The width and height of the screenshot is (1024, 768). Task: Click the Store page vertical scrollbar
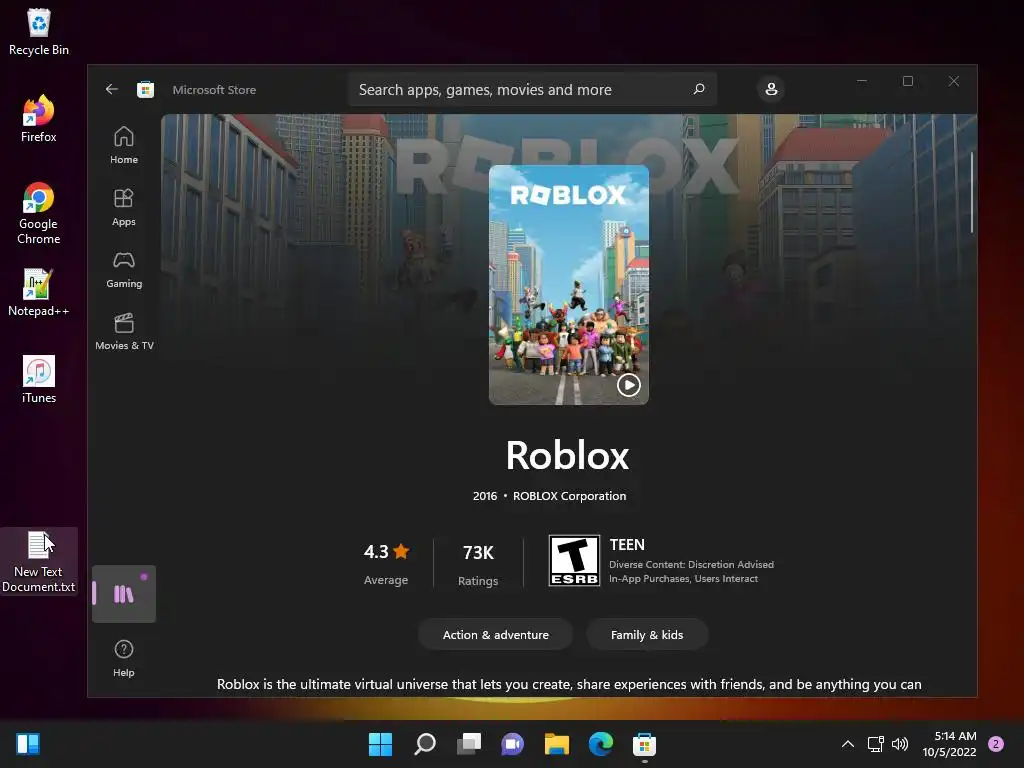pos(972,193)
